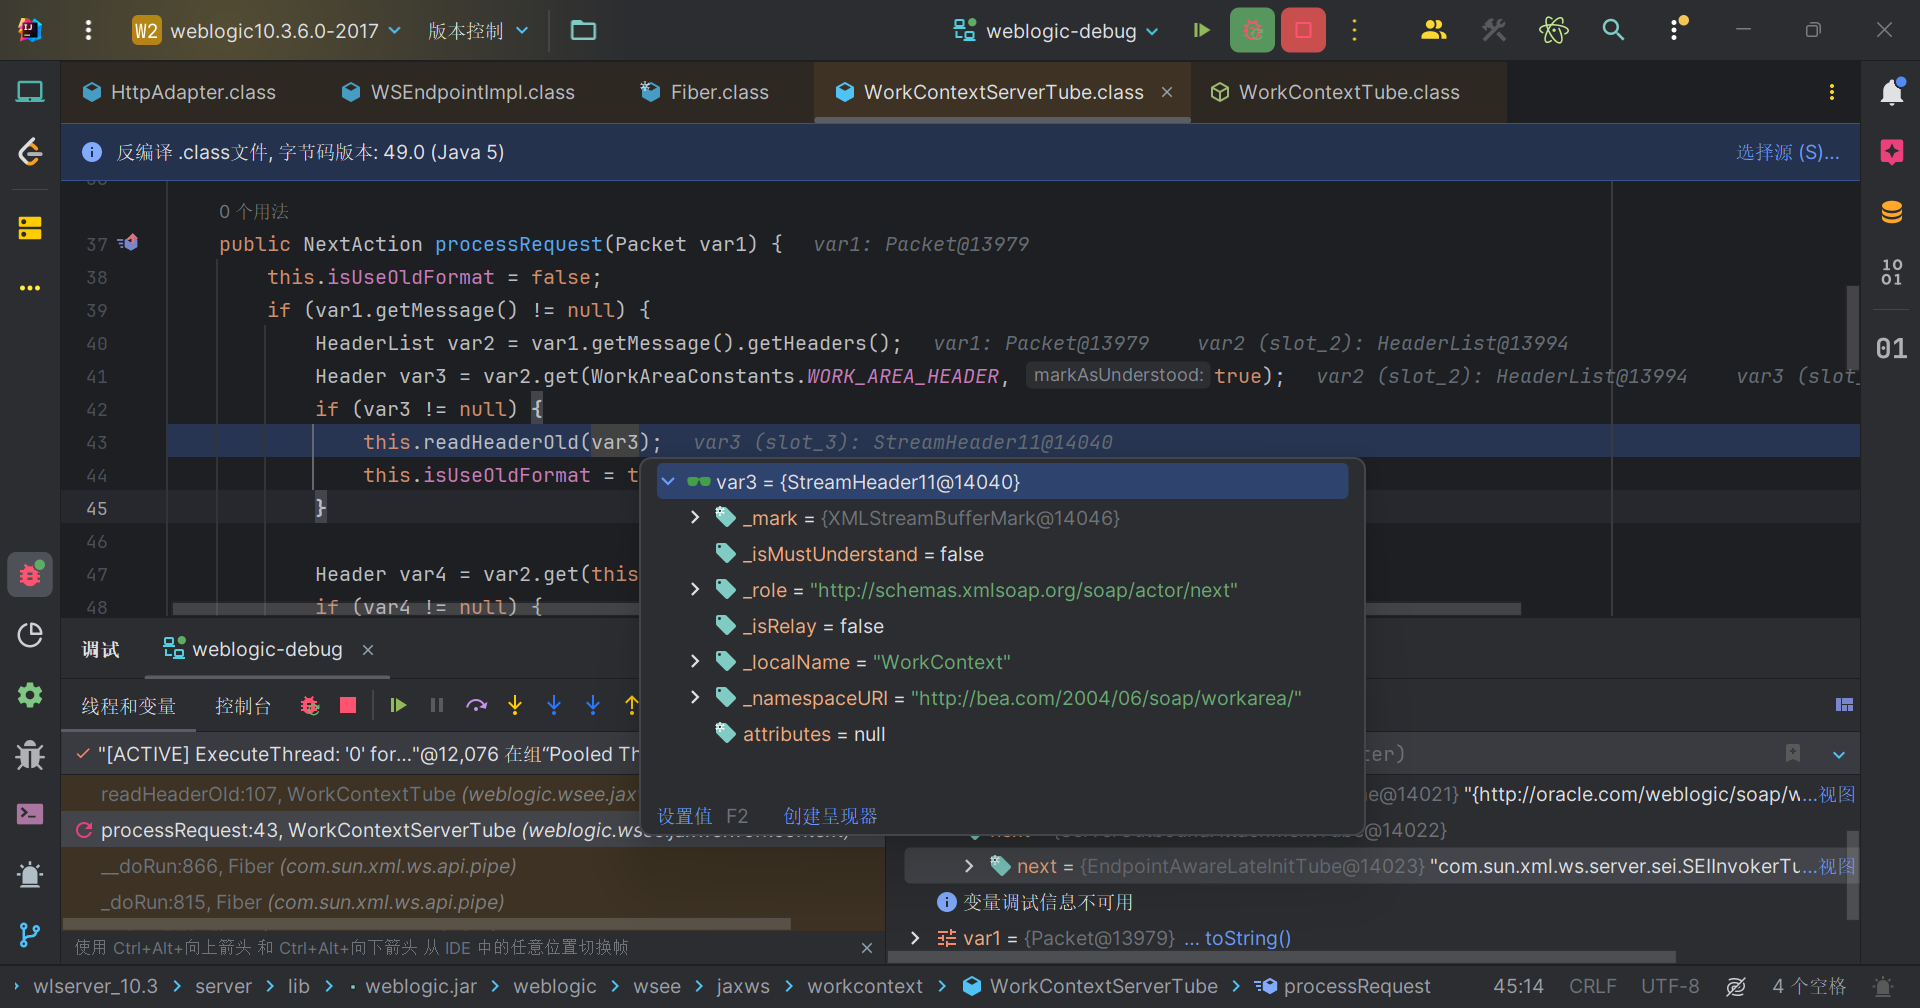Image resolution: width=1920 pixels, height=1008 pixels.
Task: Open the Services gear tool window
Action: 30,694
